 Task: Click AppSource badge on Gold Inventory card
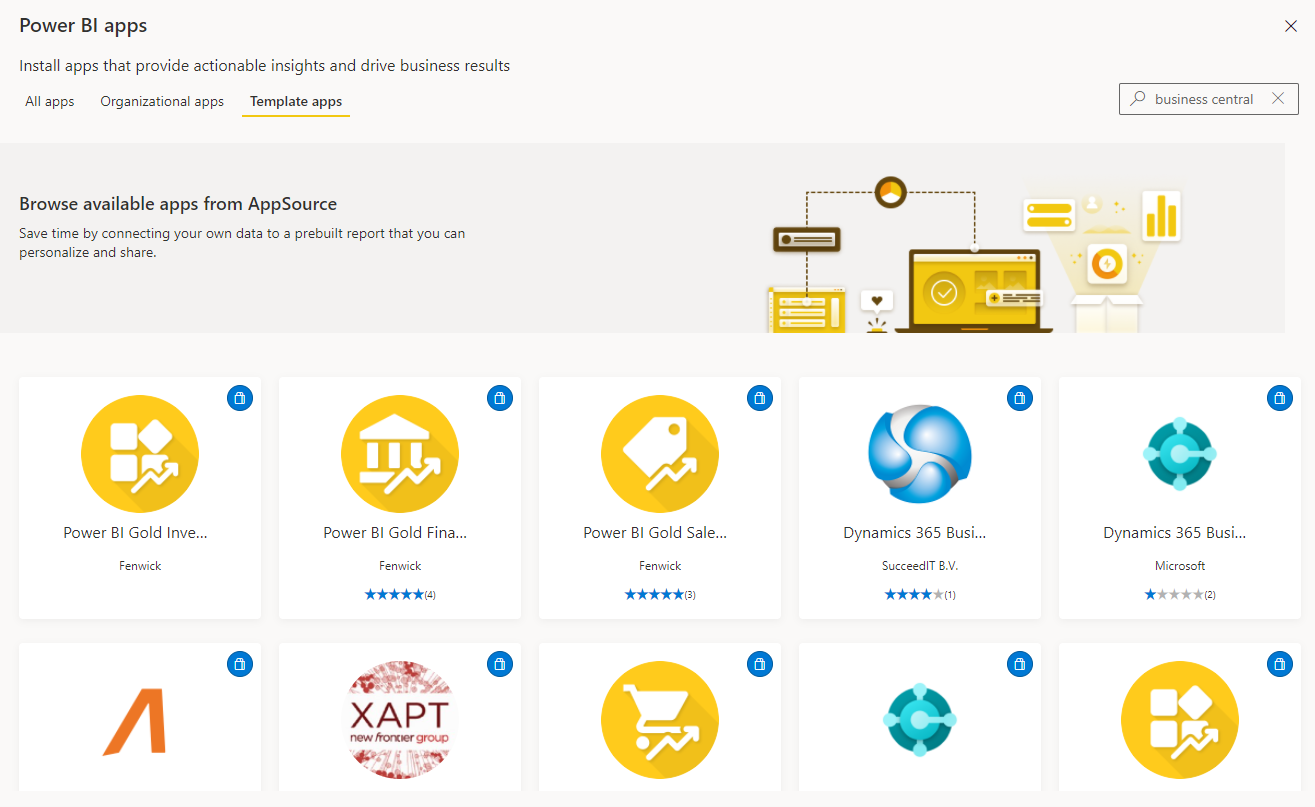(240, 398)
